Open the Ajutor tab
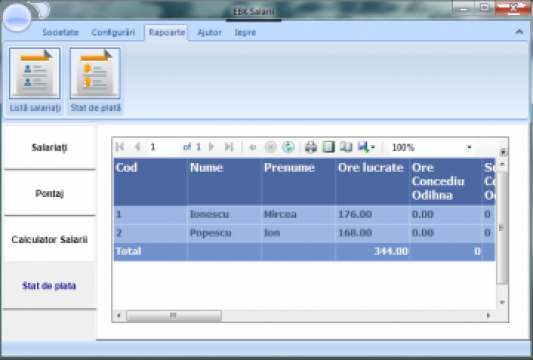Viewport: 533px width, 360px height. coord(209,32)
